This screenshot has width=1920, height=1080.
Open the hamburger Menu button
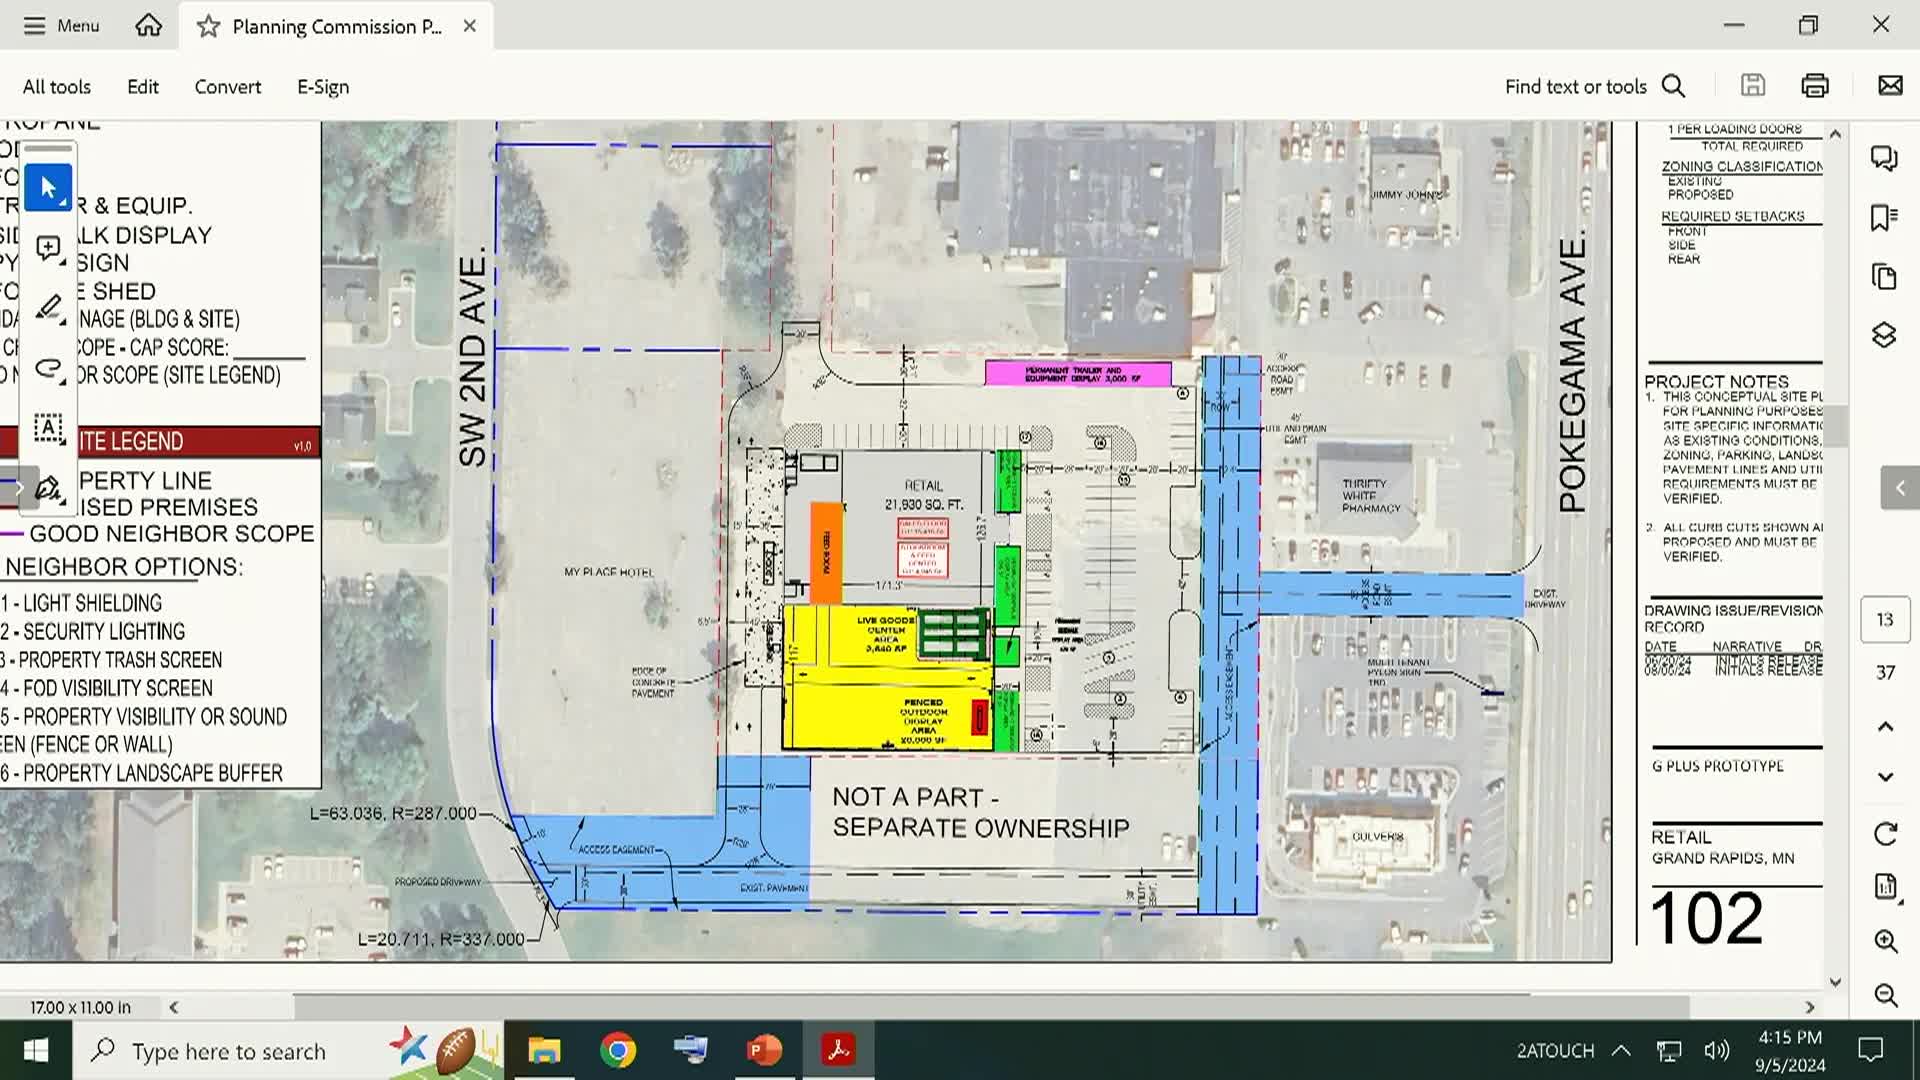click(x=61, y=26)
